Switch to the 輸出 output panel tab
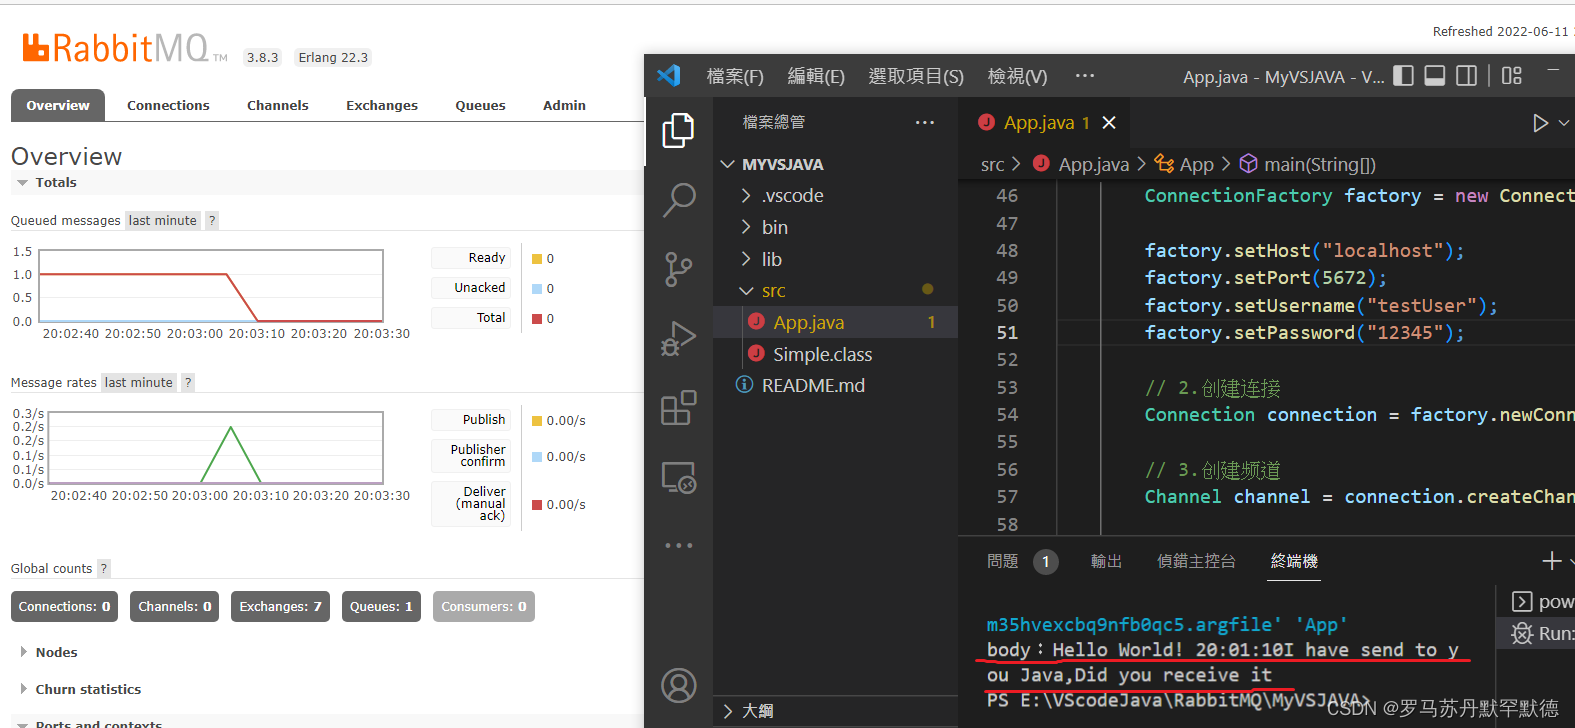Image resolution: width=1575 pixels, height=728 pixels. (x=1106, y=561)
